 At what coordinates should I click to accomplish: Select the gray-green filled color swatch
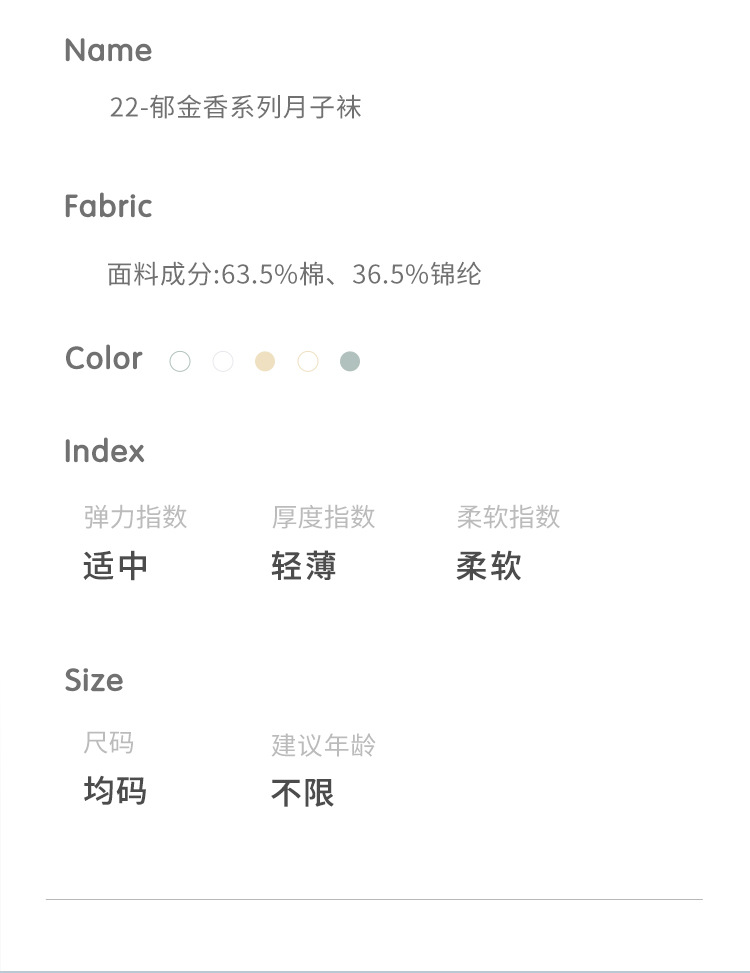(349, 361)
